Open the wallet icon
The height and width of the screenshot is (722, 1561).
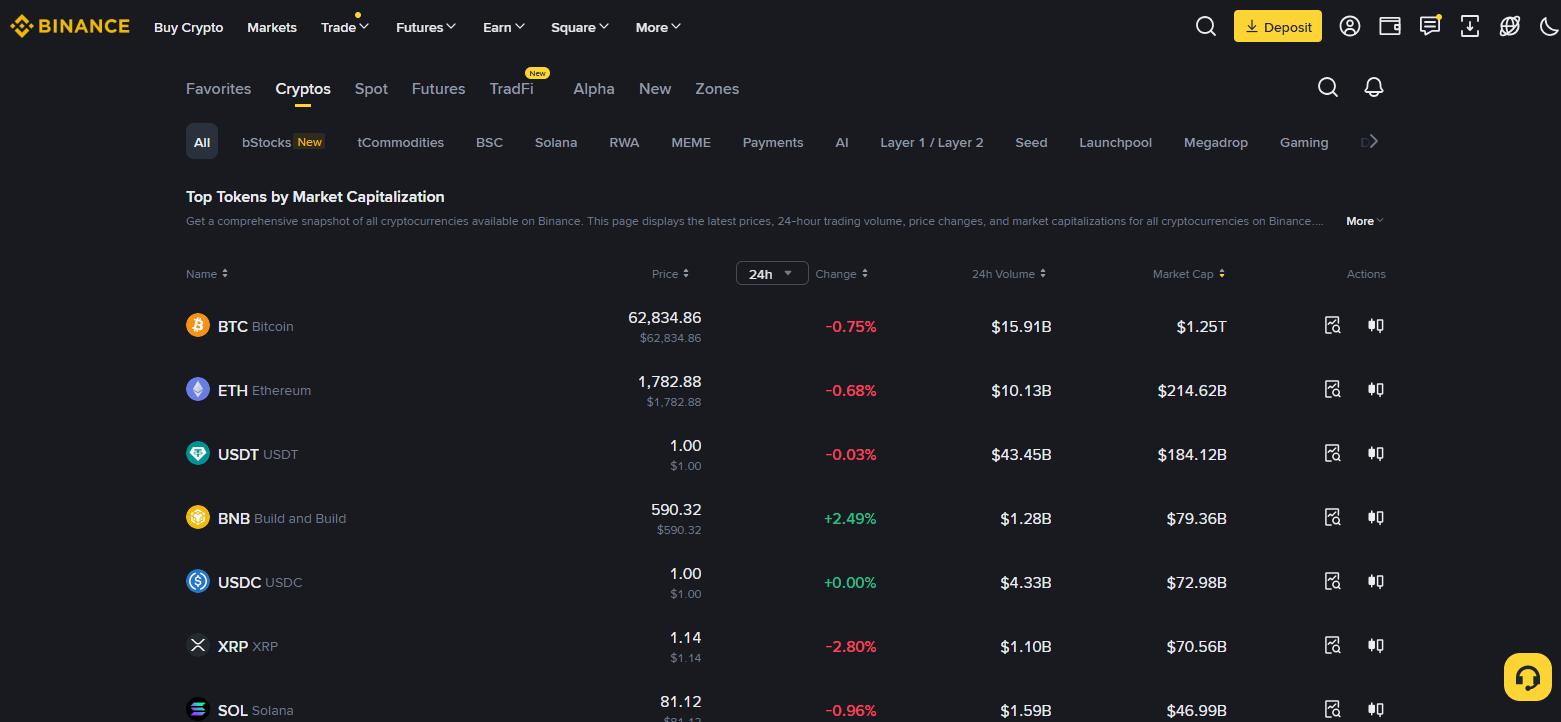[1390, 27]
